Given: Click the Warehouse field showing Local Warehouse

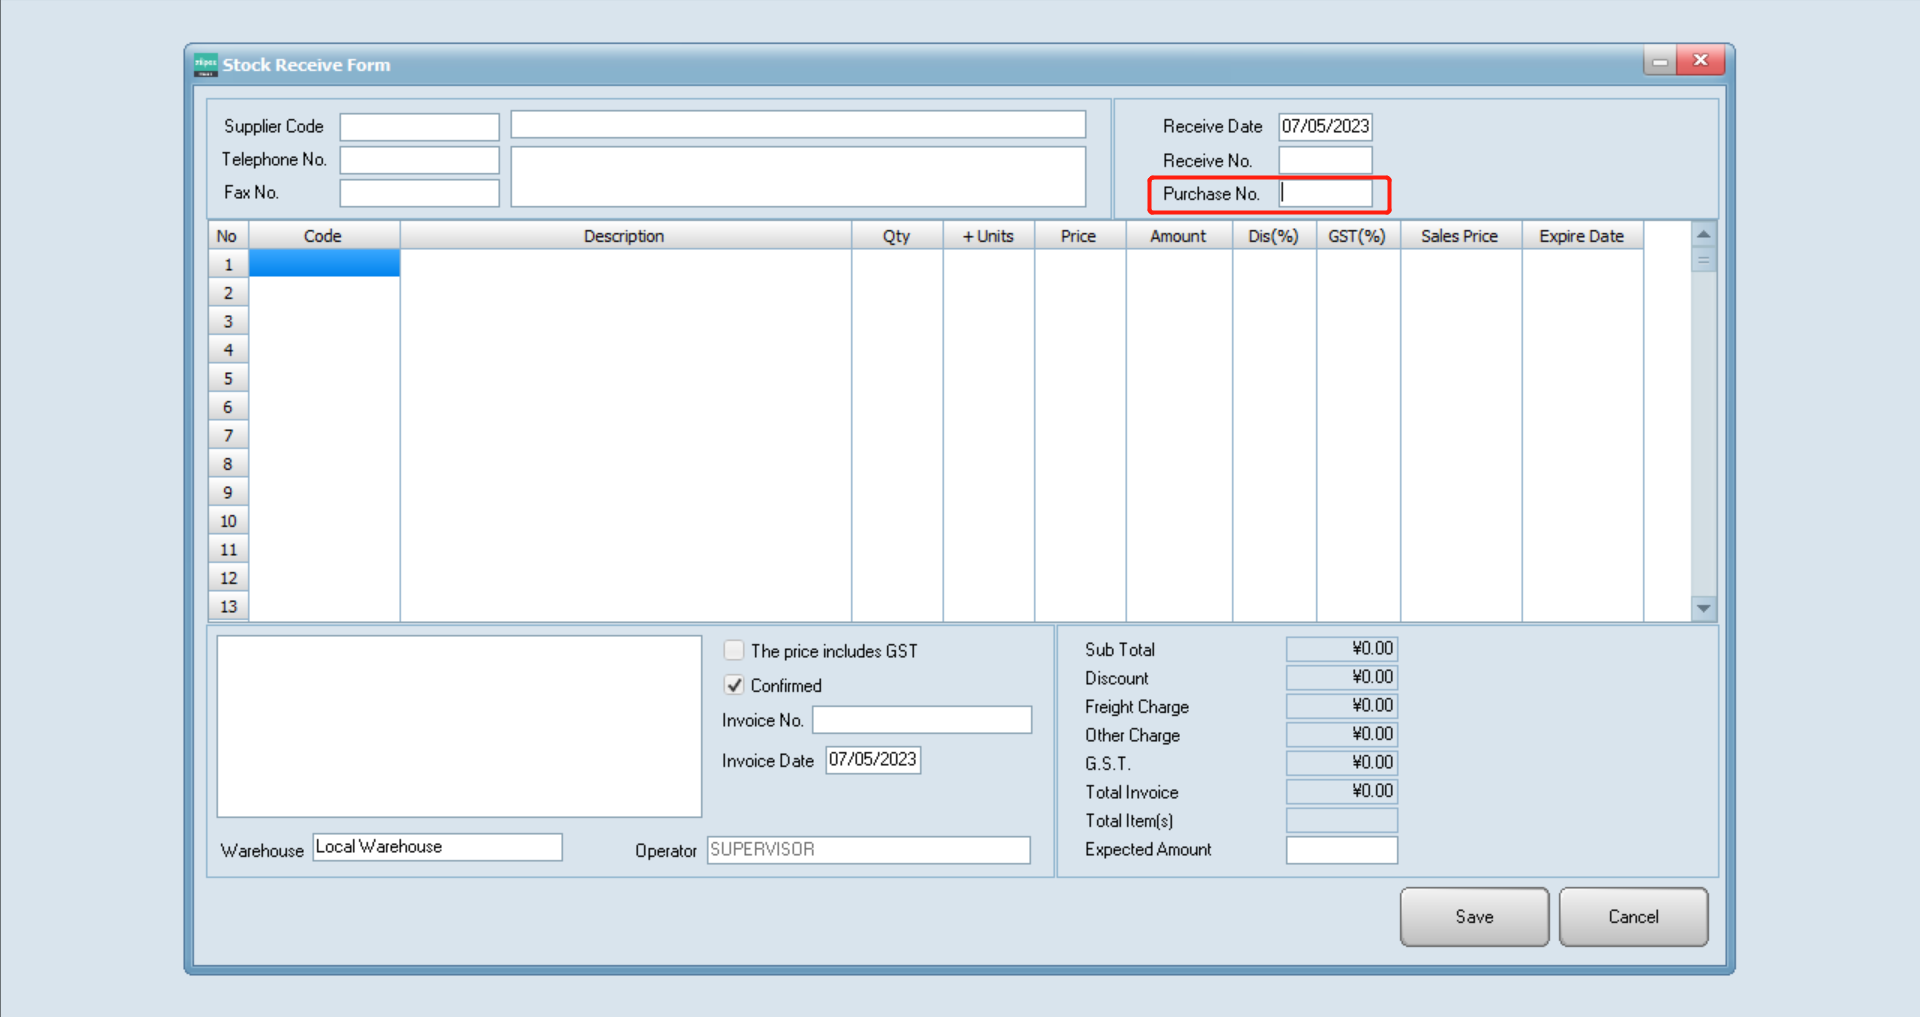Looking at the screenshot, I should [x=437, y=846].
